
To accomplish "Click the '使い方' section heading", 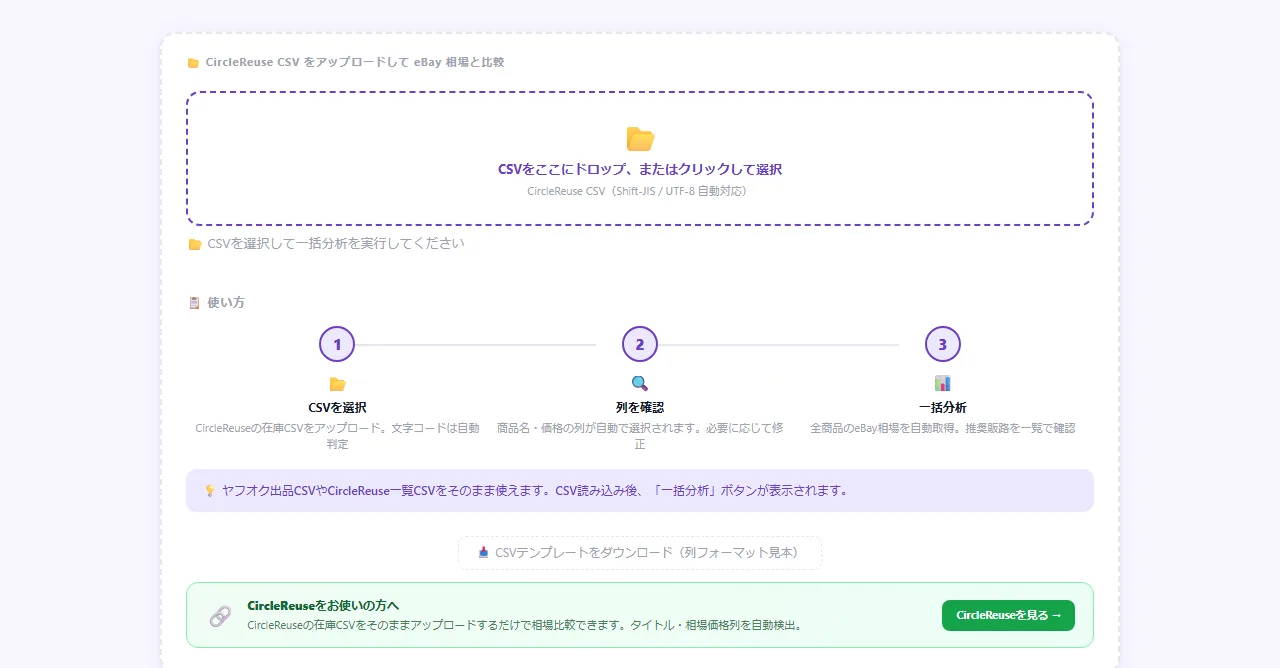I will pos(226,303).
